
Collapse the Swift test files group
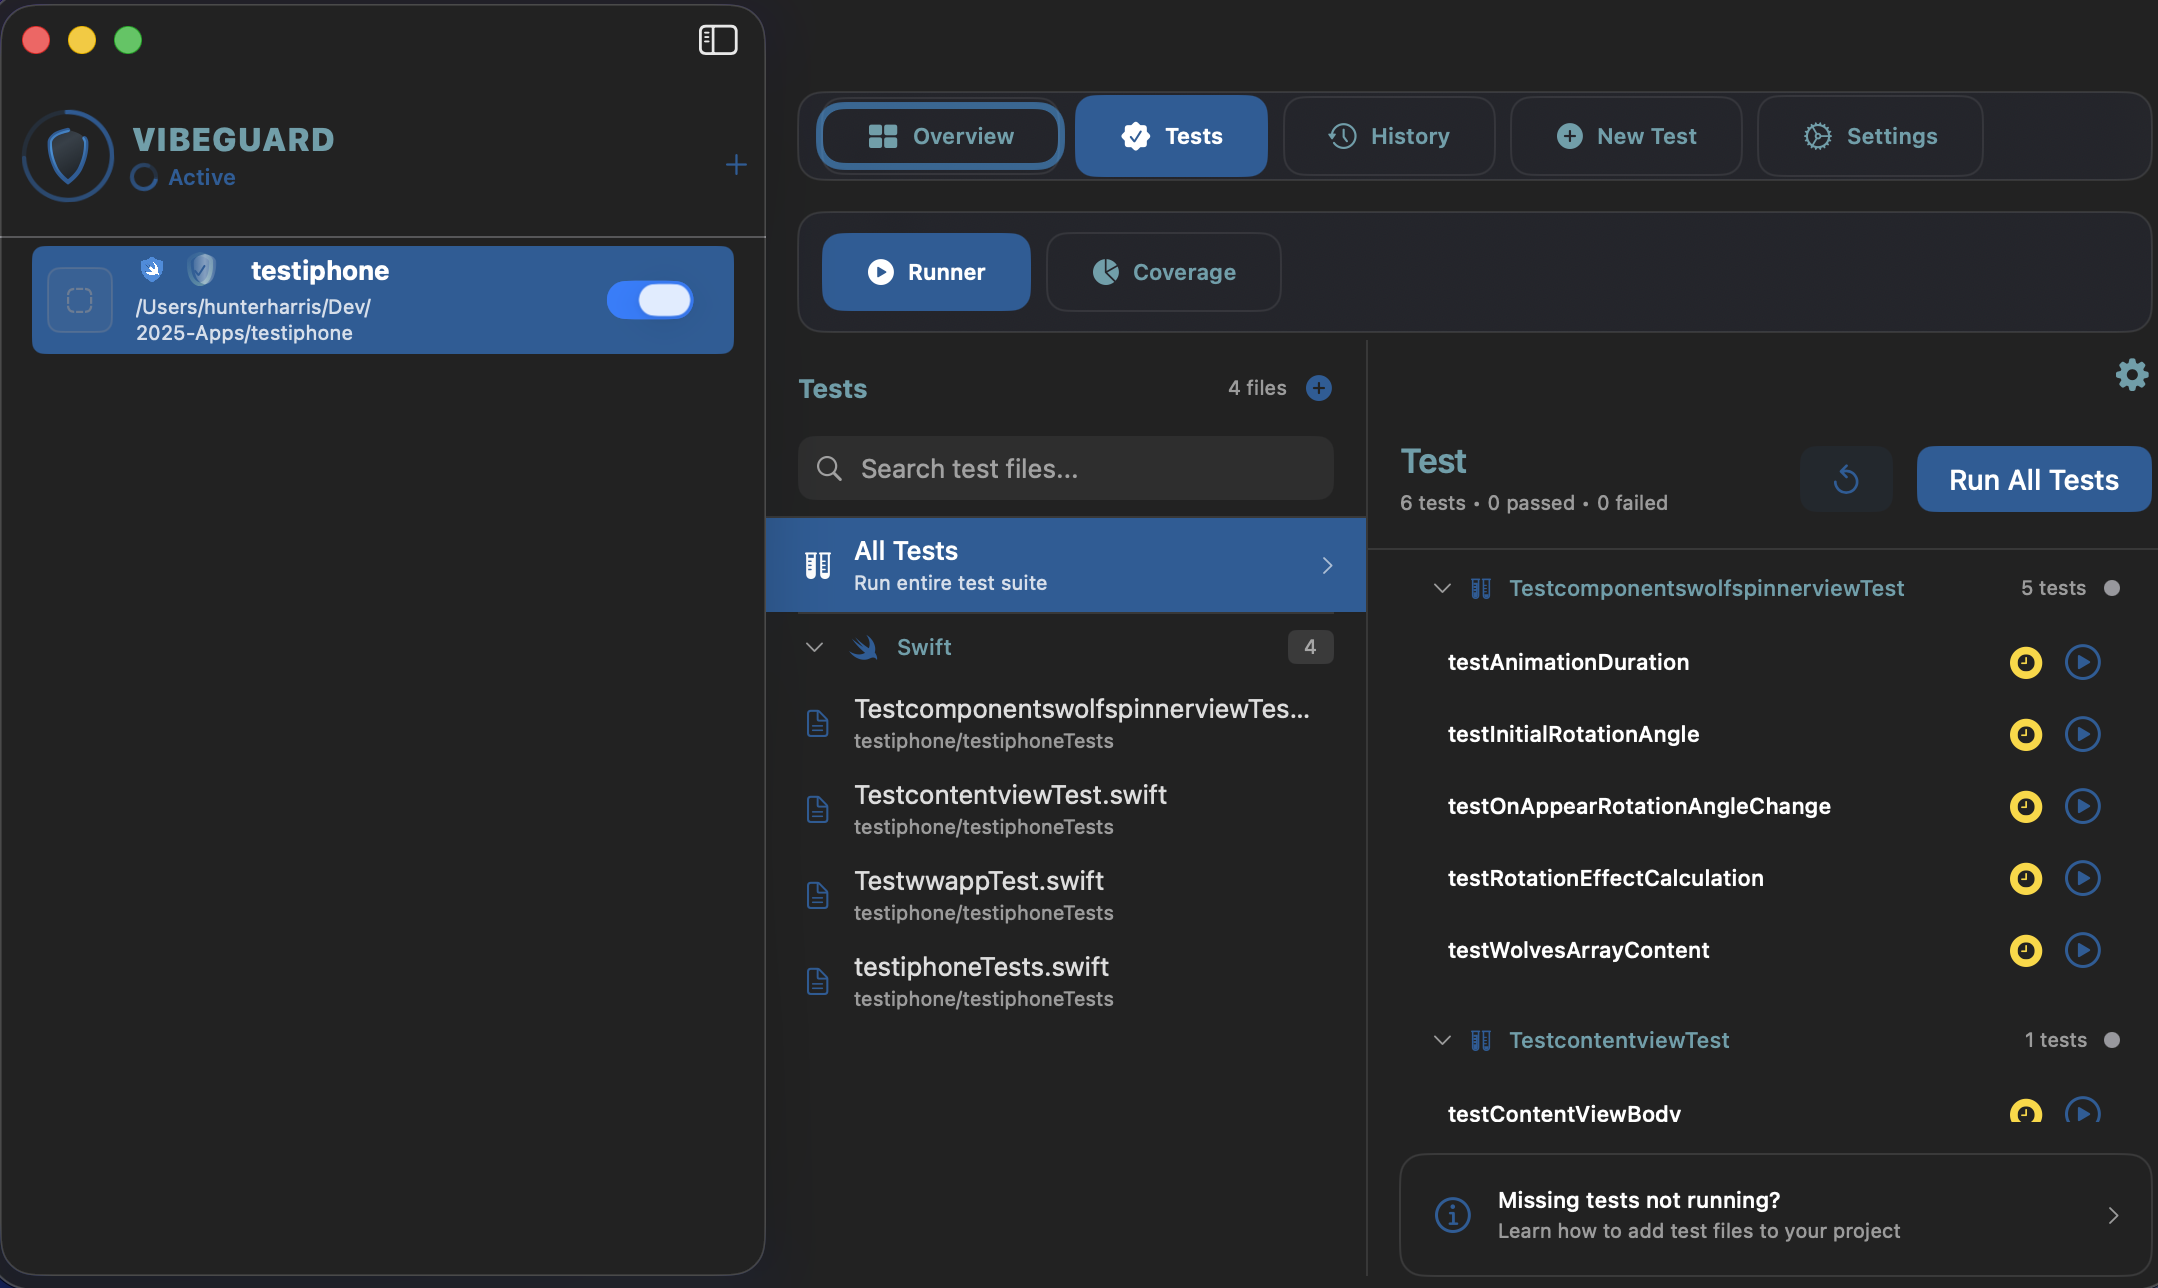(814, 647)
